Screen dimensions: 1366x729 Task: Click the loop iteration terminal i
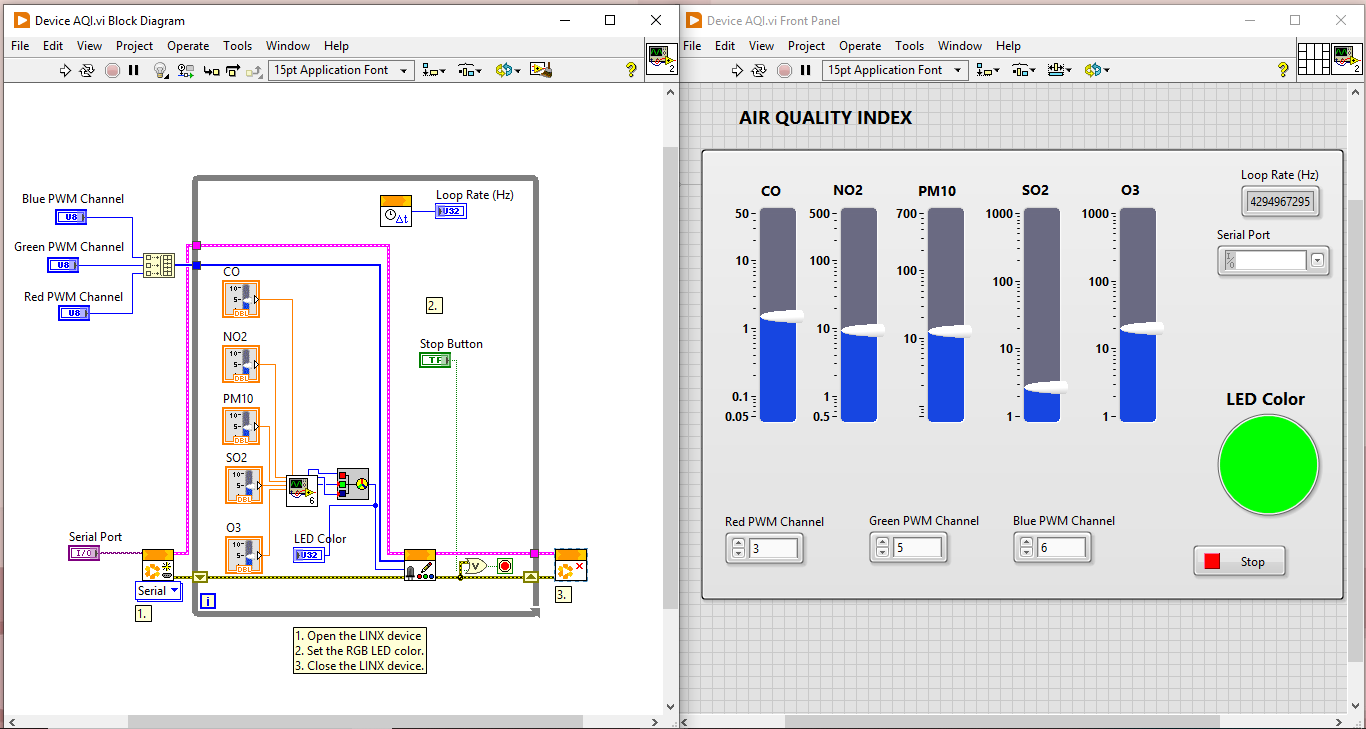[208, 601]
